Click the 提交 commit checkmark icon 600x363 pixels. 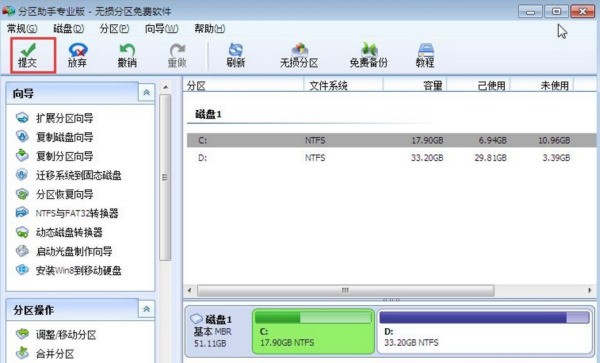tap(28, 50)
